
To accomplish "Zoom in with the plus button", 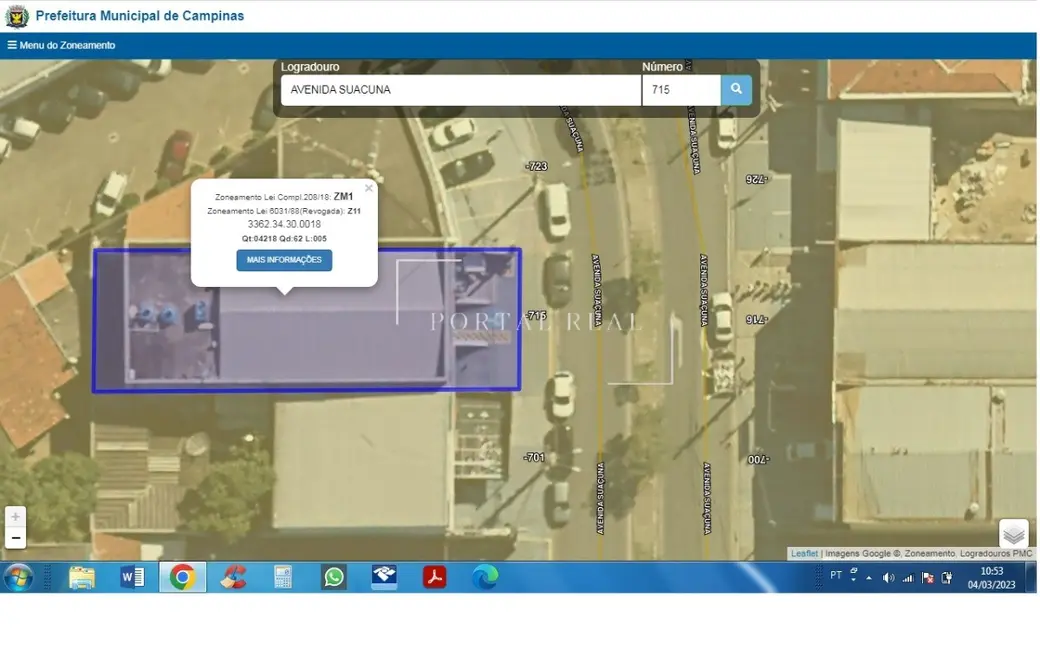I will point(15,517).
